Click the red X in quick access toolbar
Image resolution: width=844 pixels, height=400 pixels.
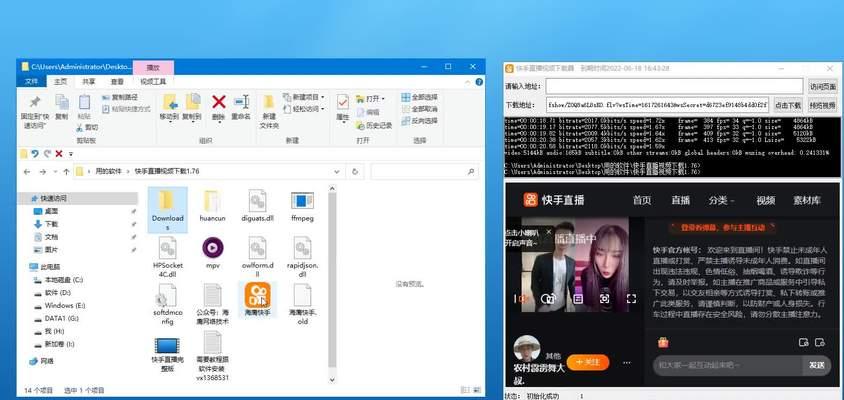[59, 154]
